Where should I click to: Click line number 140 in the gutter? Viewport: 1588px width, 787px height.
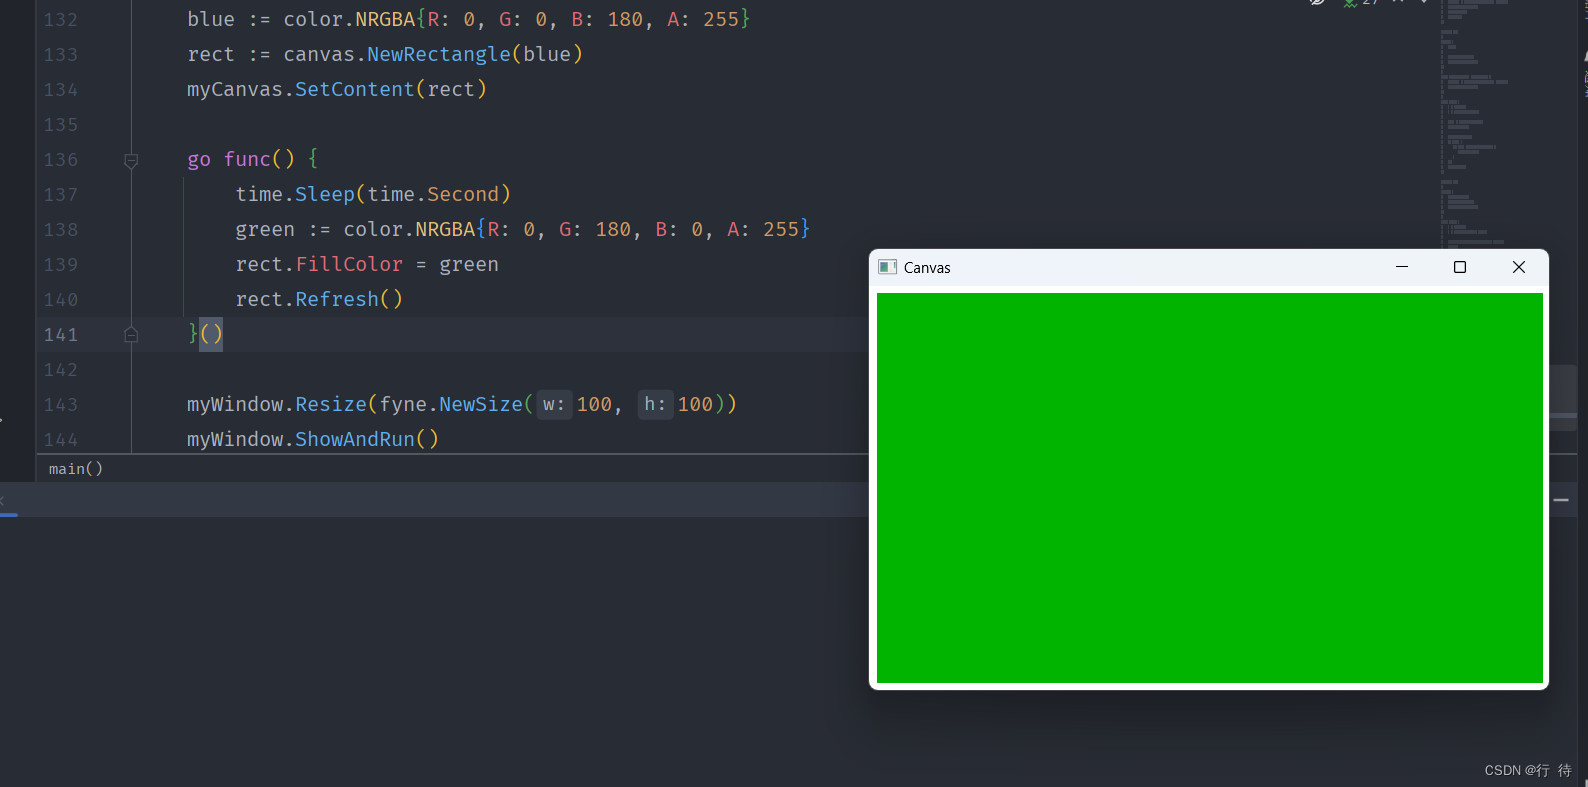61,300
